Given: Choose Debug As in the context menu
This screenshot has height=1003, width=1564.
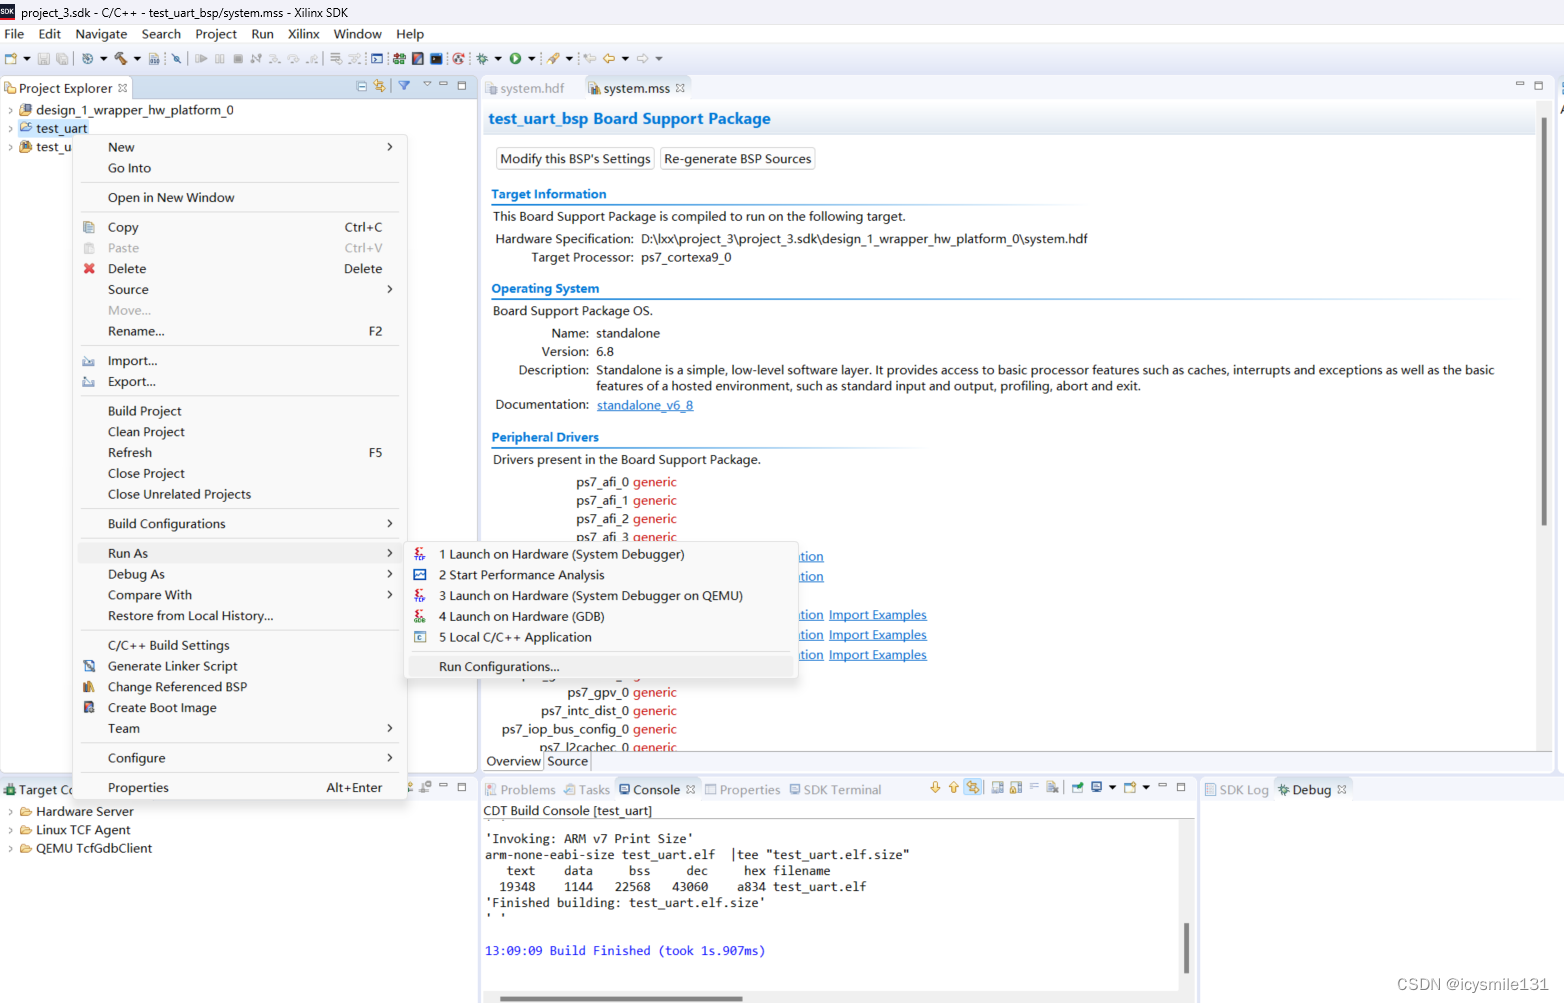Looking at the screenshot, I should (x=240, y=574).
